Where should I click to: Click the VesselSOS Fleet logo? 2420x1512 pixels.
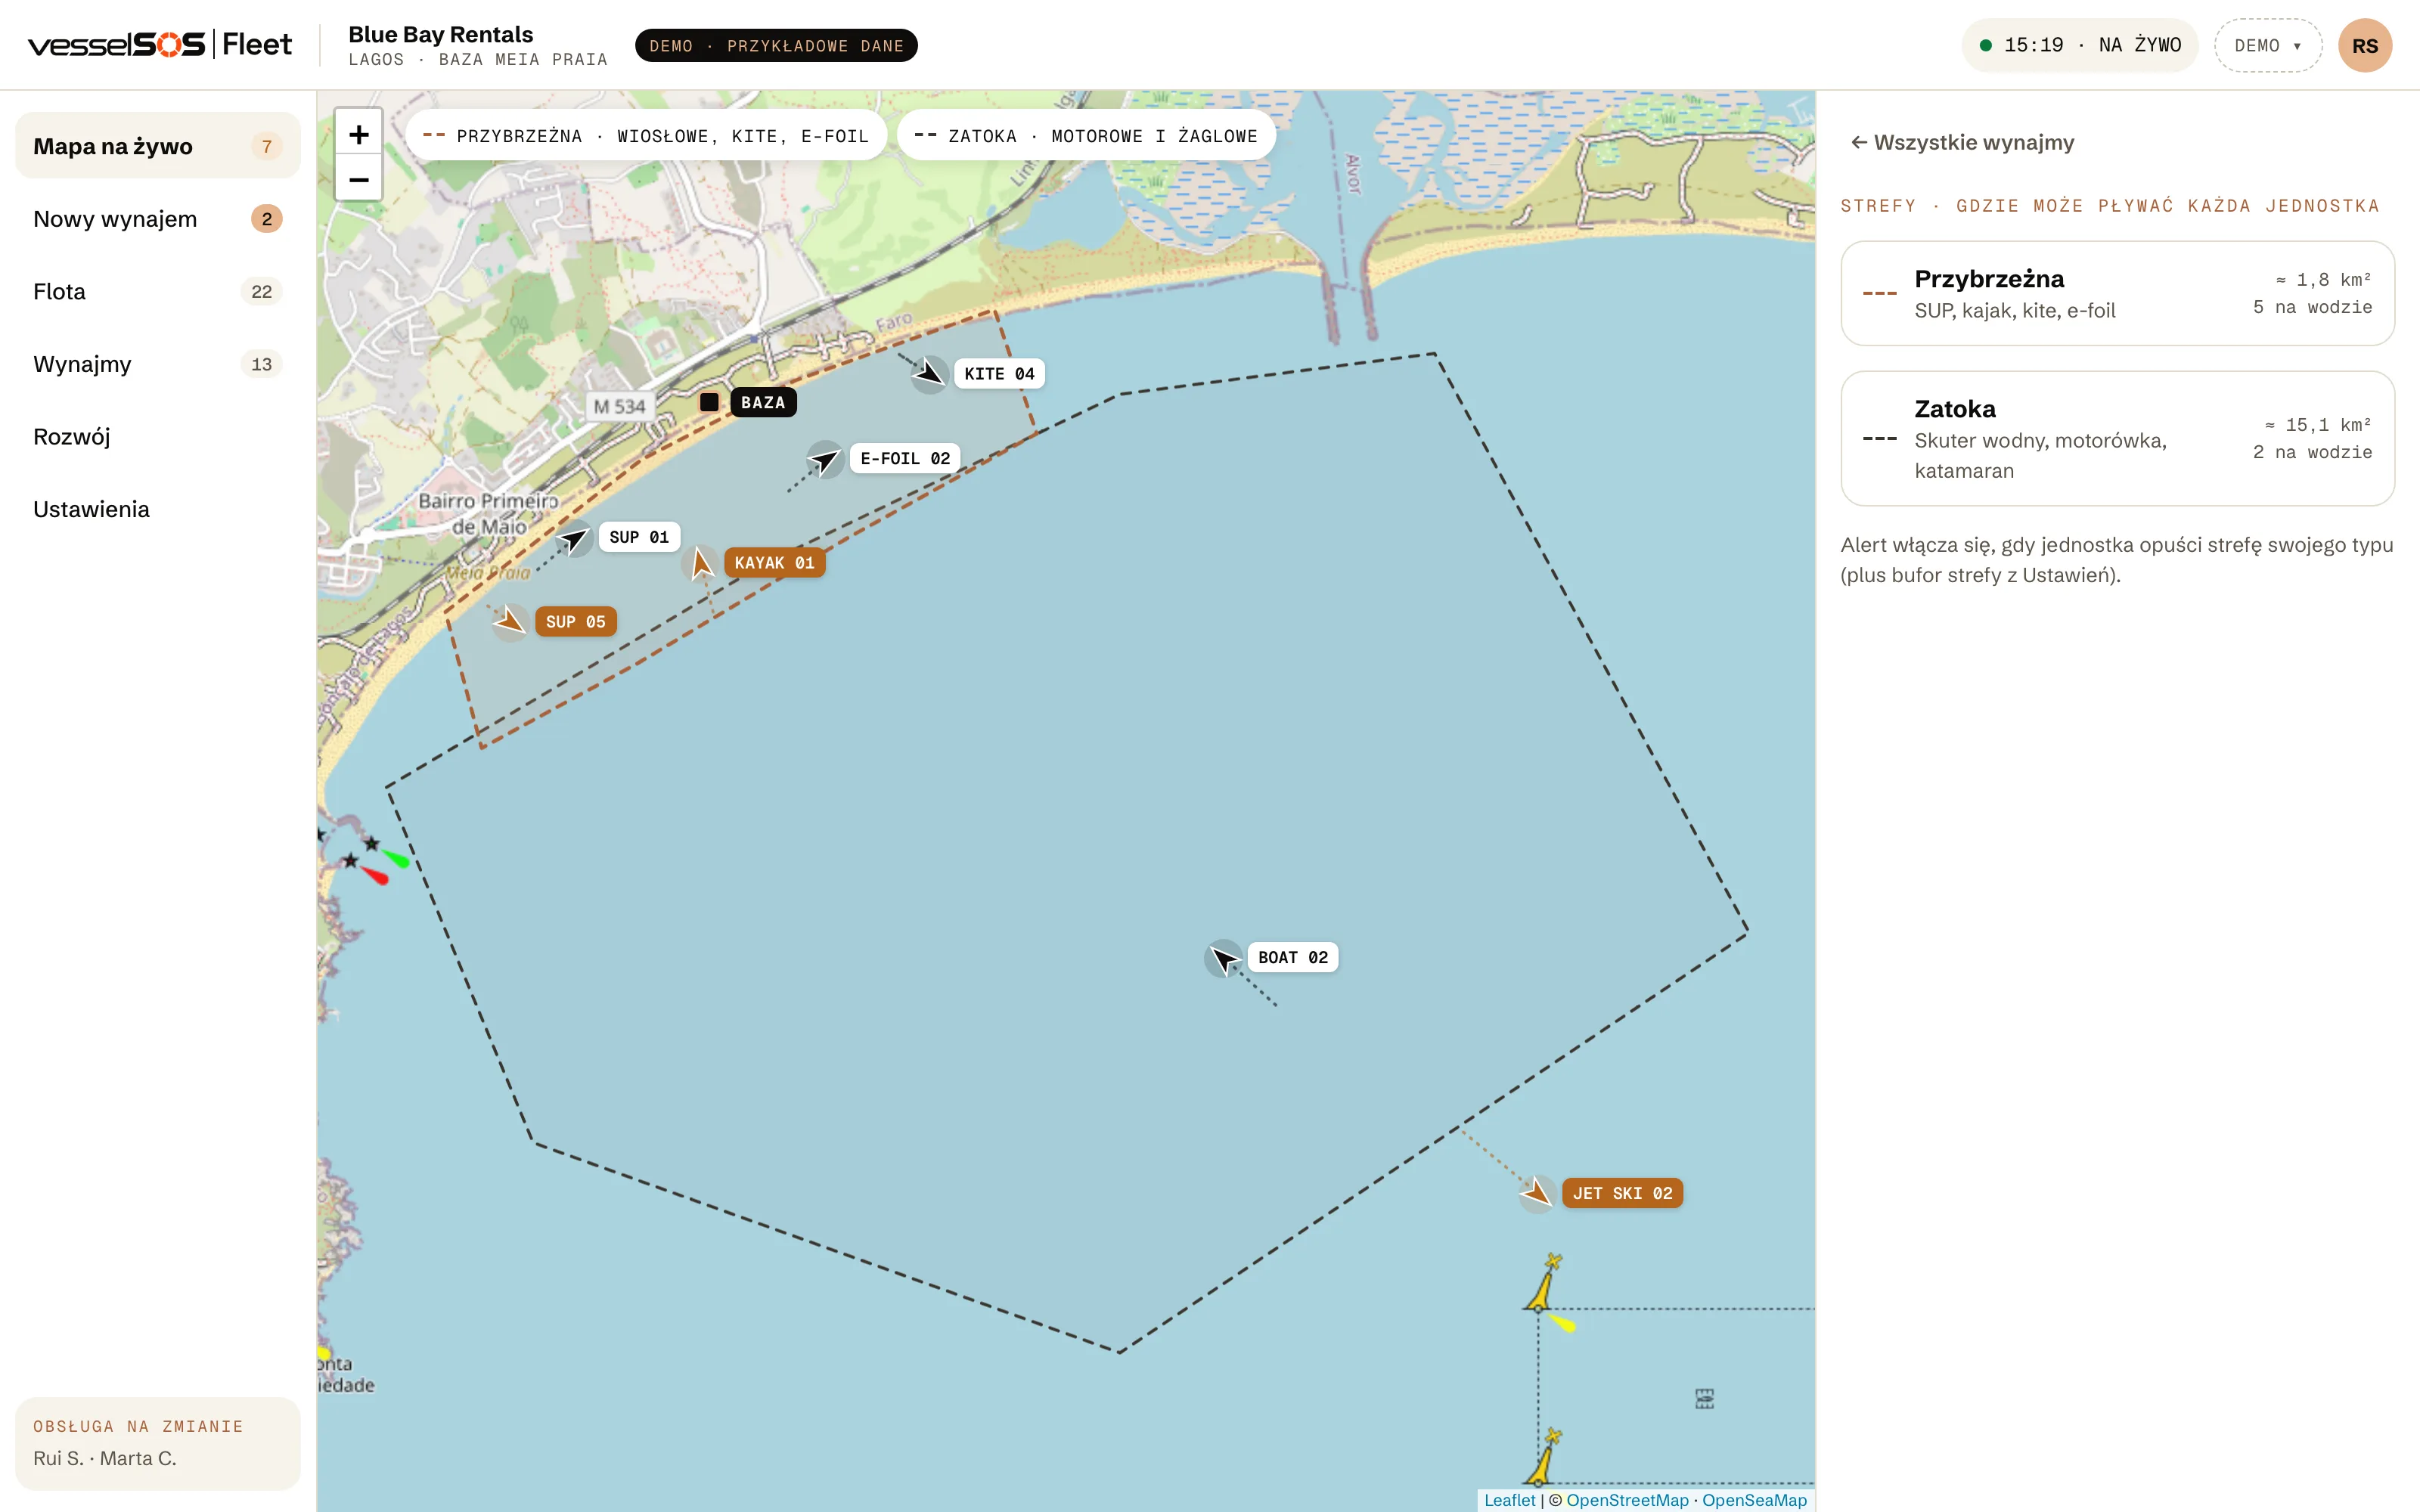point(160,44)
